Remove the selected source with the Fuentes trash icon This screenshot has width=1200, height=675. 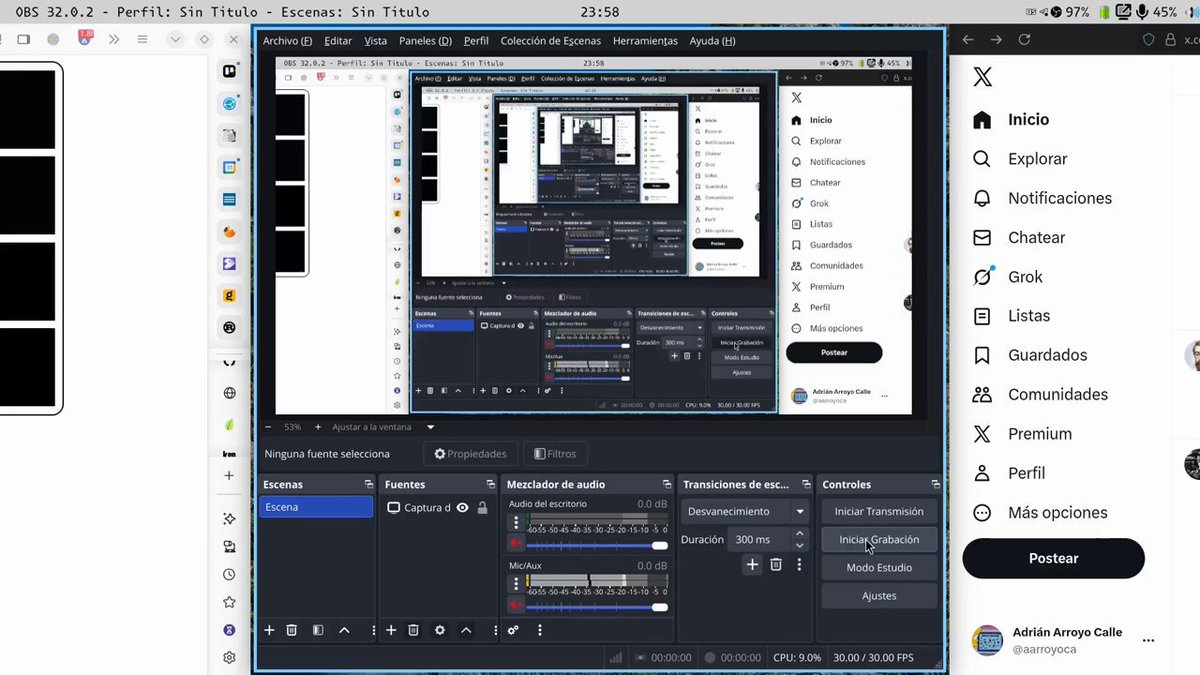(x=413, y=630)
